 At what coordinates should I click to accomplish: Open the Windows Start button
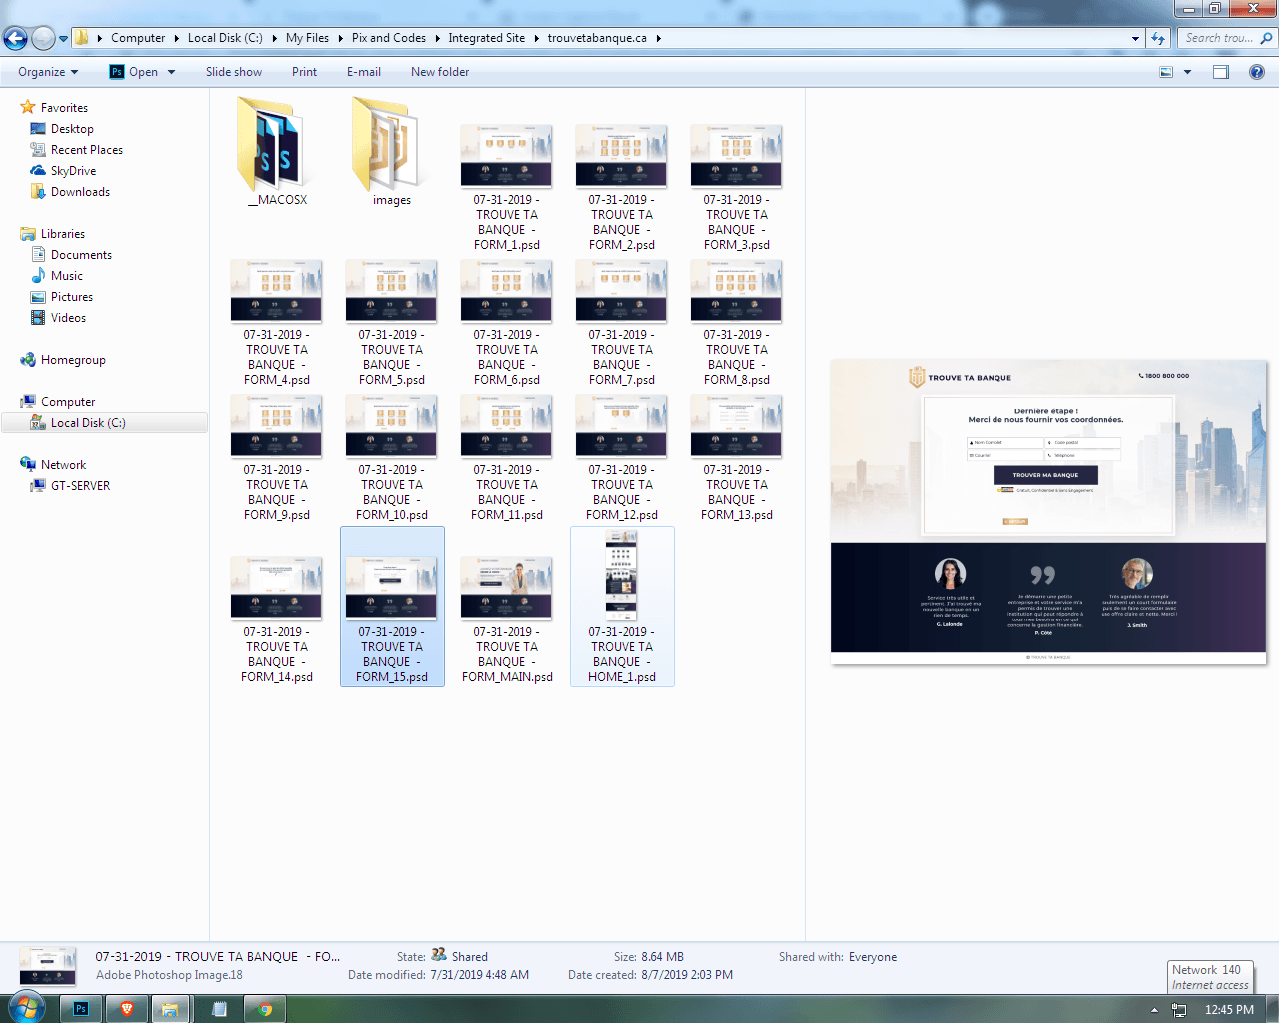click(27, 1007)
